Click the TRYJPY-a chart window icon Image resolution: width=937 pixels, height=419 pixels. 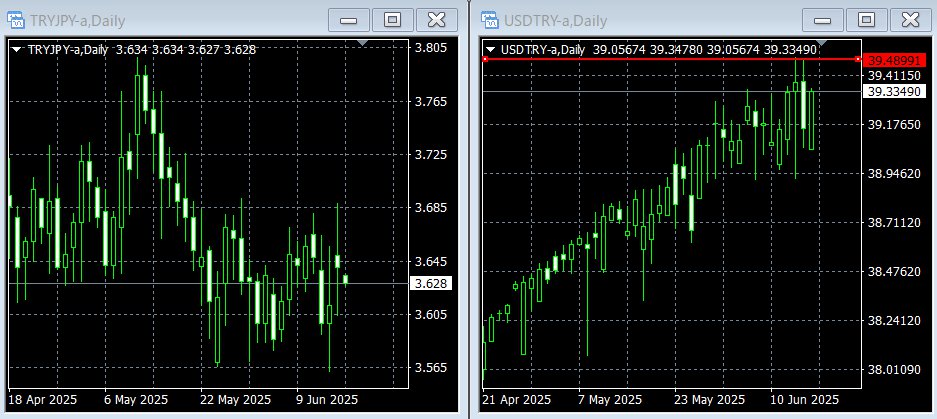click(x=16, y=20)
